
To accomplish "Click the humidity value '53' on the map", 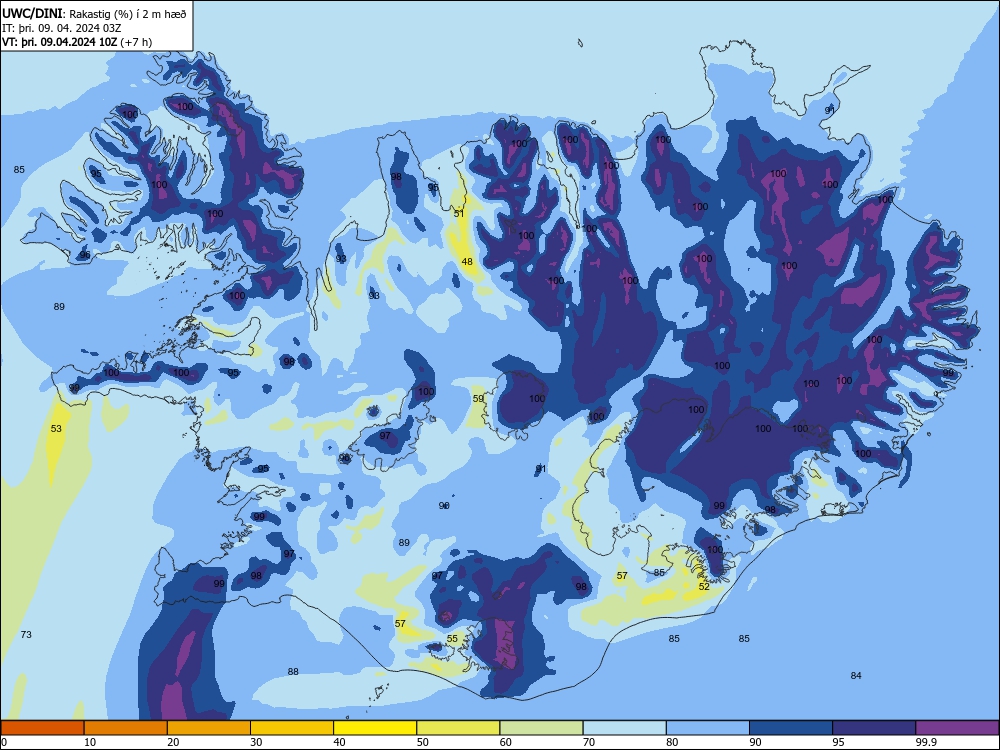I will point(56,429).
